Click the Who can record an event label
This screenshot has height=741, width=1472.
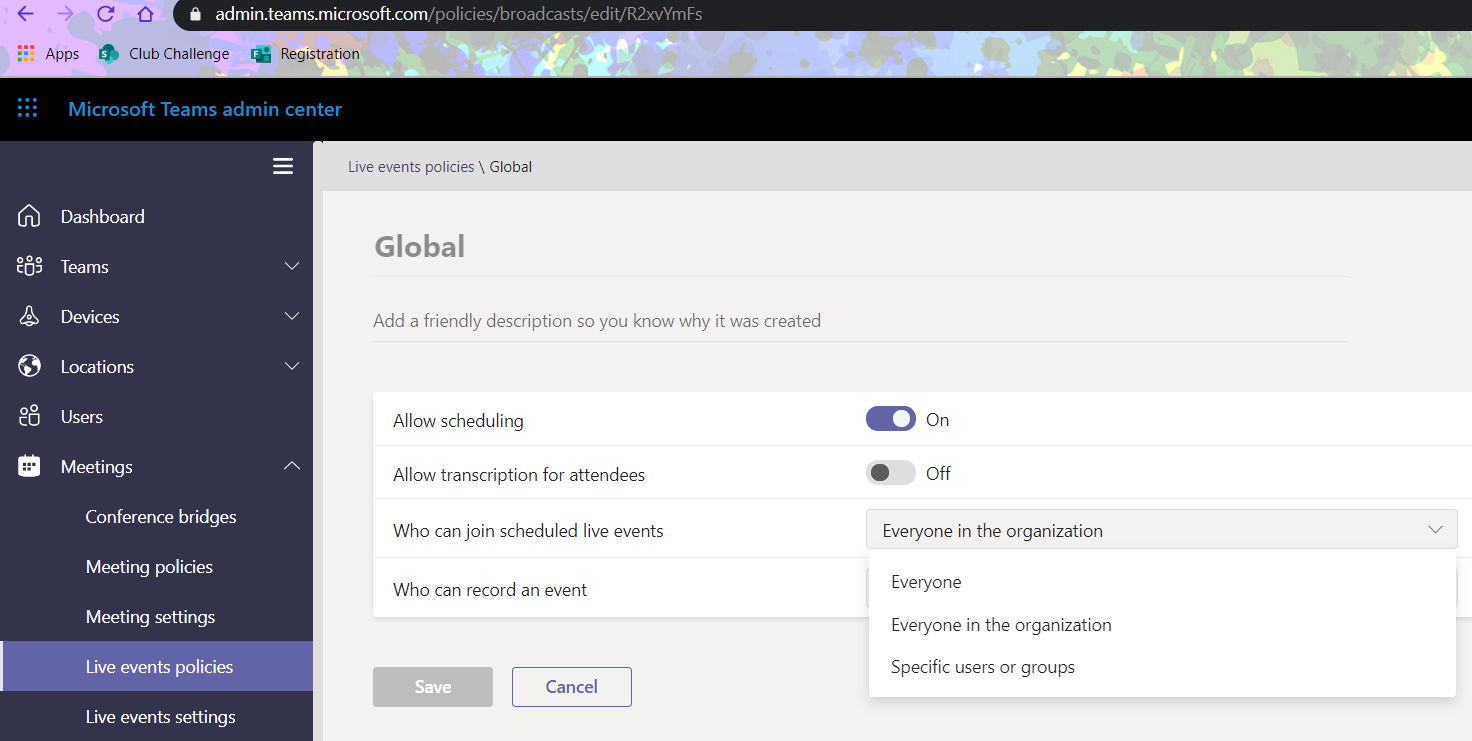[x=490, y=589]
